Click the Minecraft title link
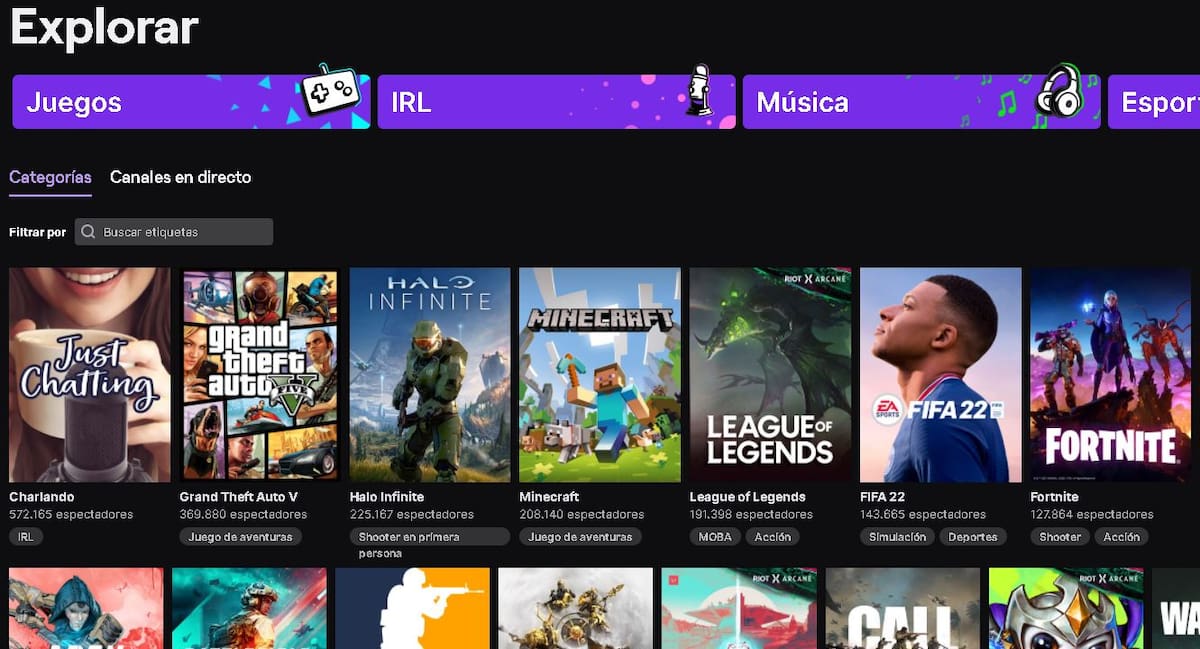1200x649 pixels. [x=549, y=497]
